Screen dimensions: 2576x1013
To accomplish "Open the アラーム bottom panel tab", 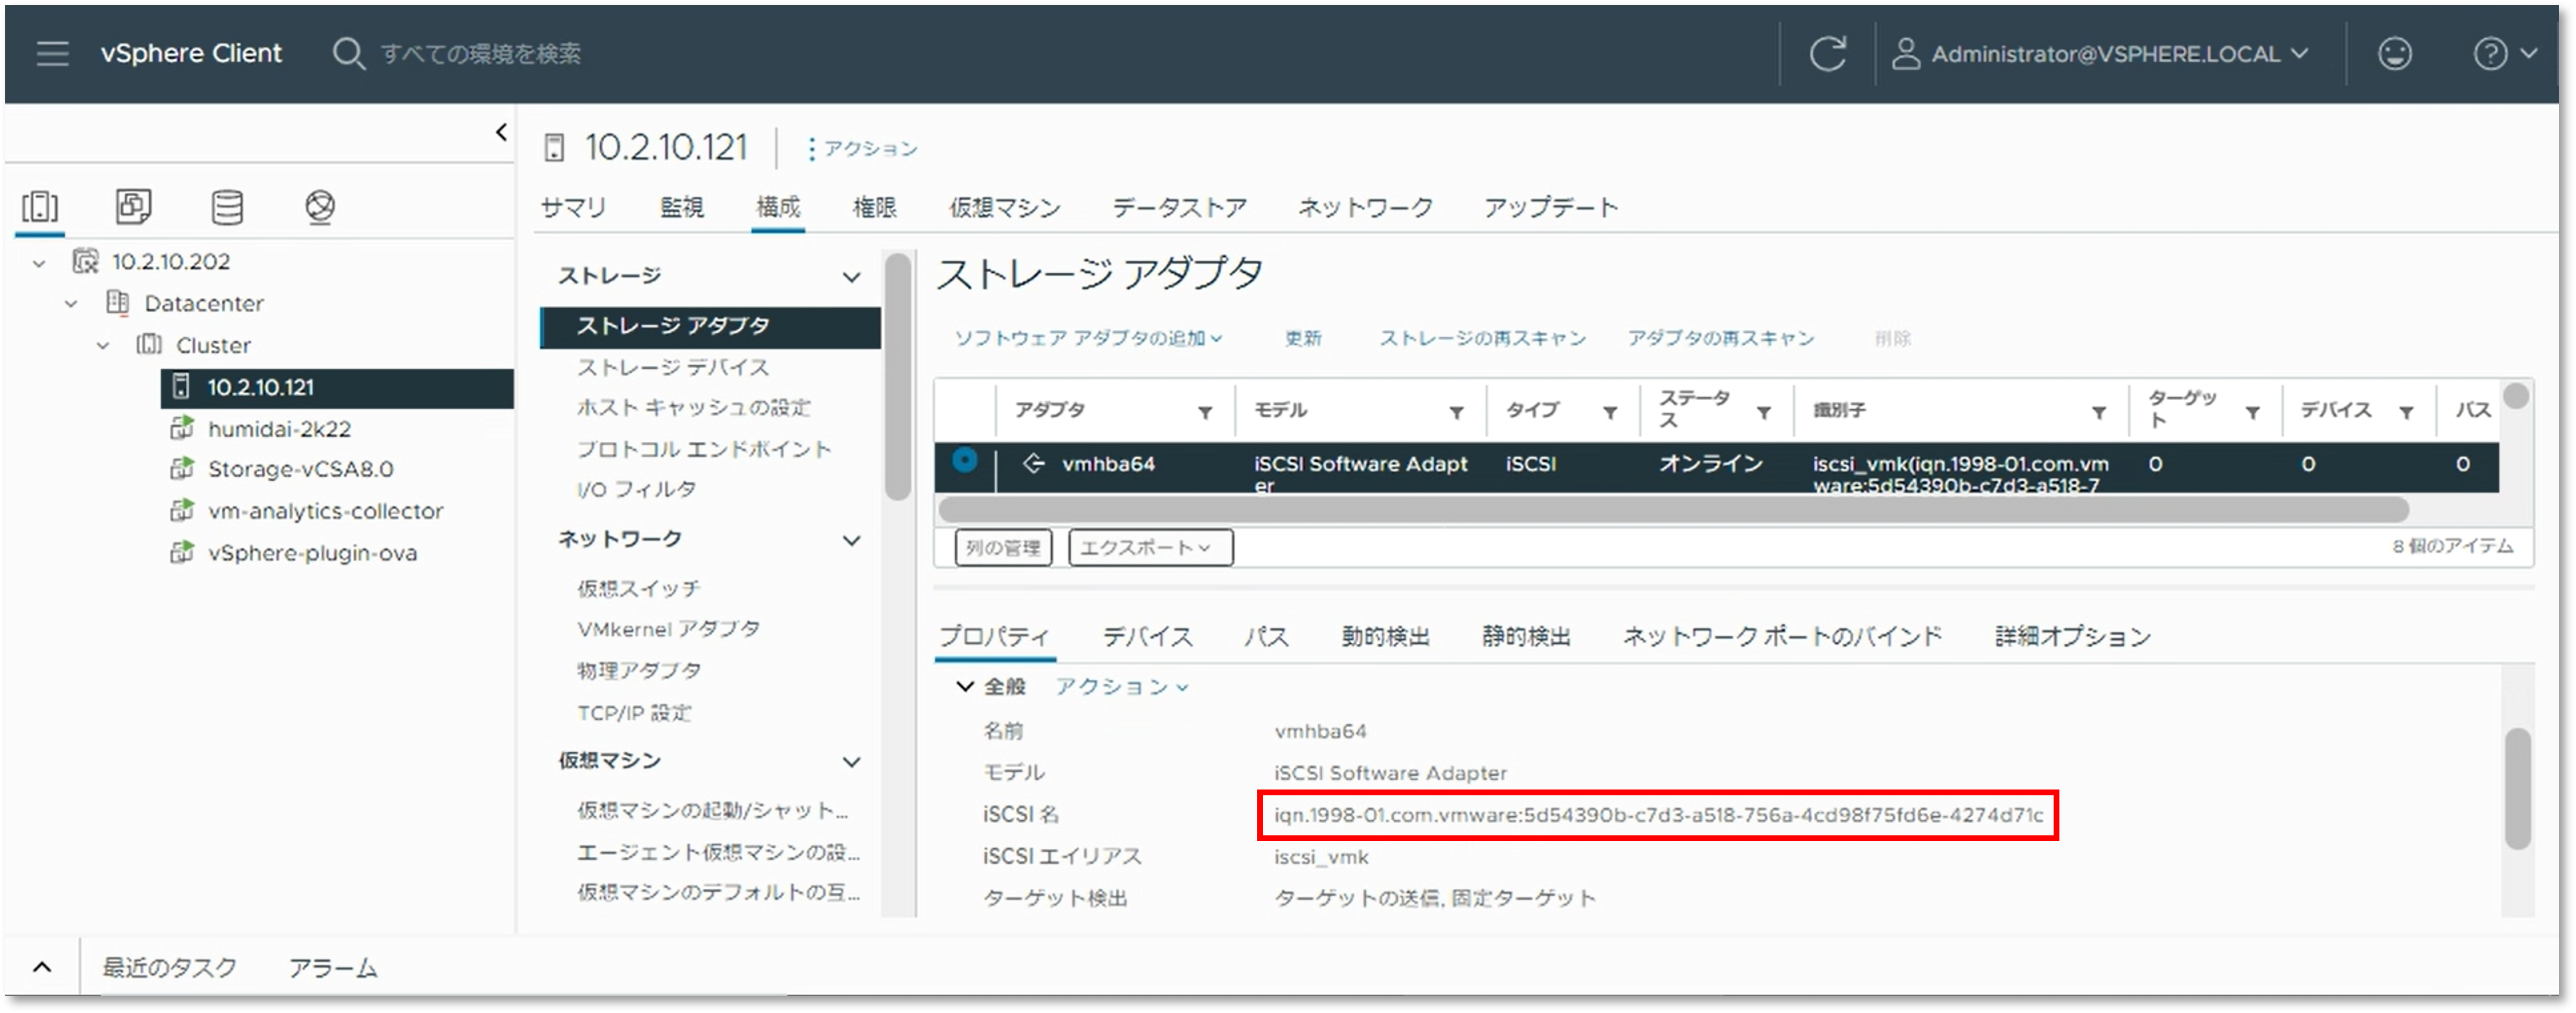I will click(x=333, y=968).
